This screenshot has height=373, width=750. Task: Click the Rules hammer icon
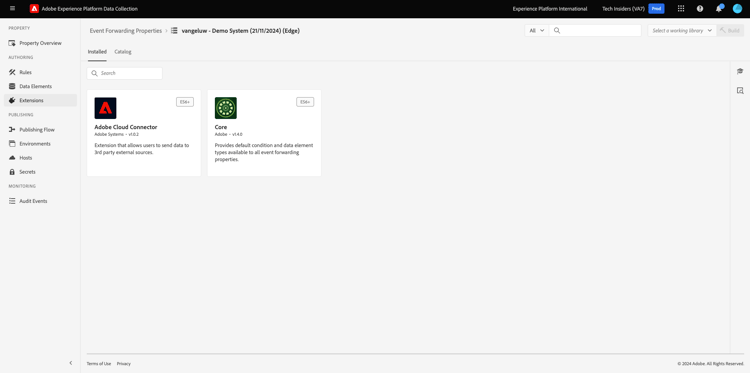tap(12, 72)
